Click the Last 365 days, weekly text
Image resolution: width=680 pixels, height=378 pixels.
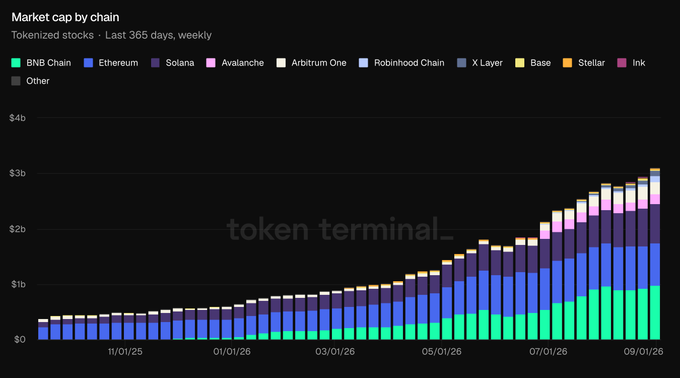pyautogui.click(x=158, y=35)
